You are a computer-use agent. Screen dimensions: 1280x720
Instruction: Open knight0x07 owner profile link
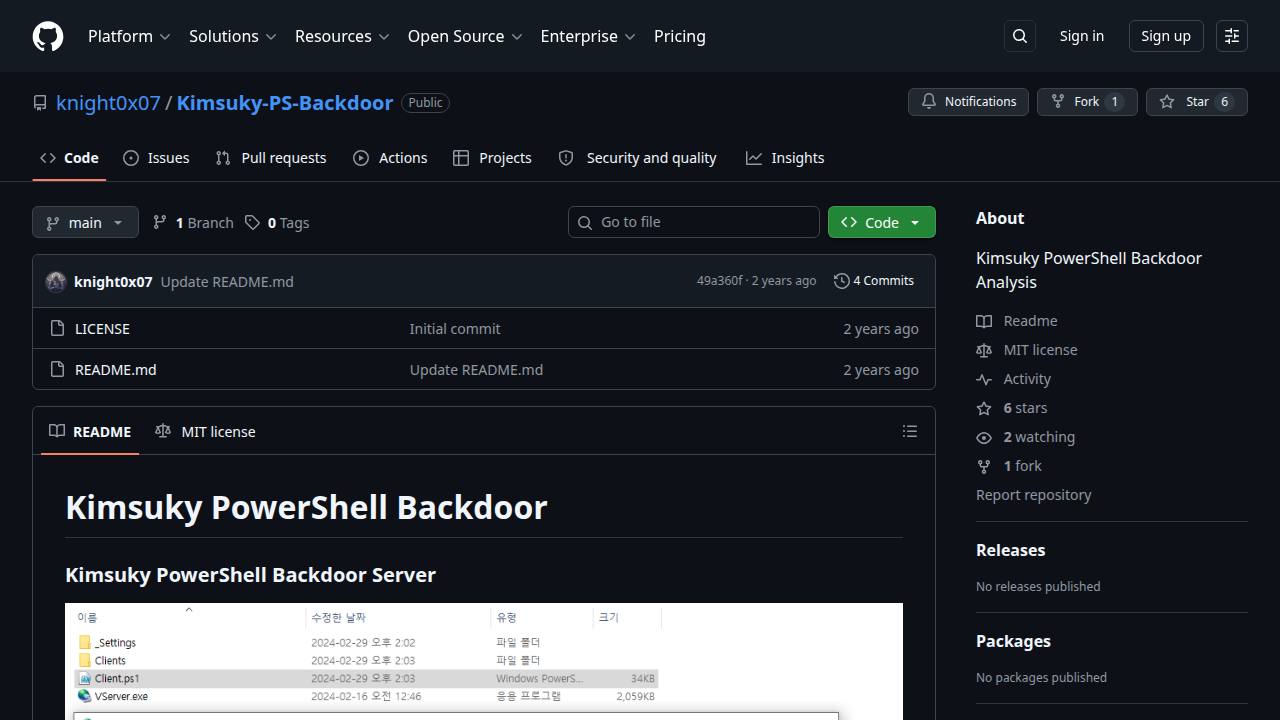pos(108,103)
